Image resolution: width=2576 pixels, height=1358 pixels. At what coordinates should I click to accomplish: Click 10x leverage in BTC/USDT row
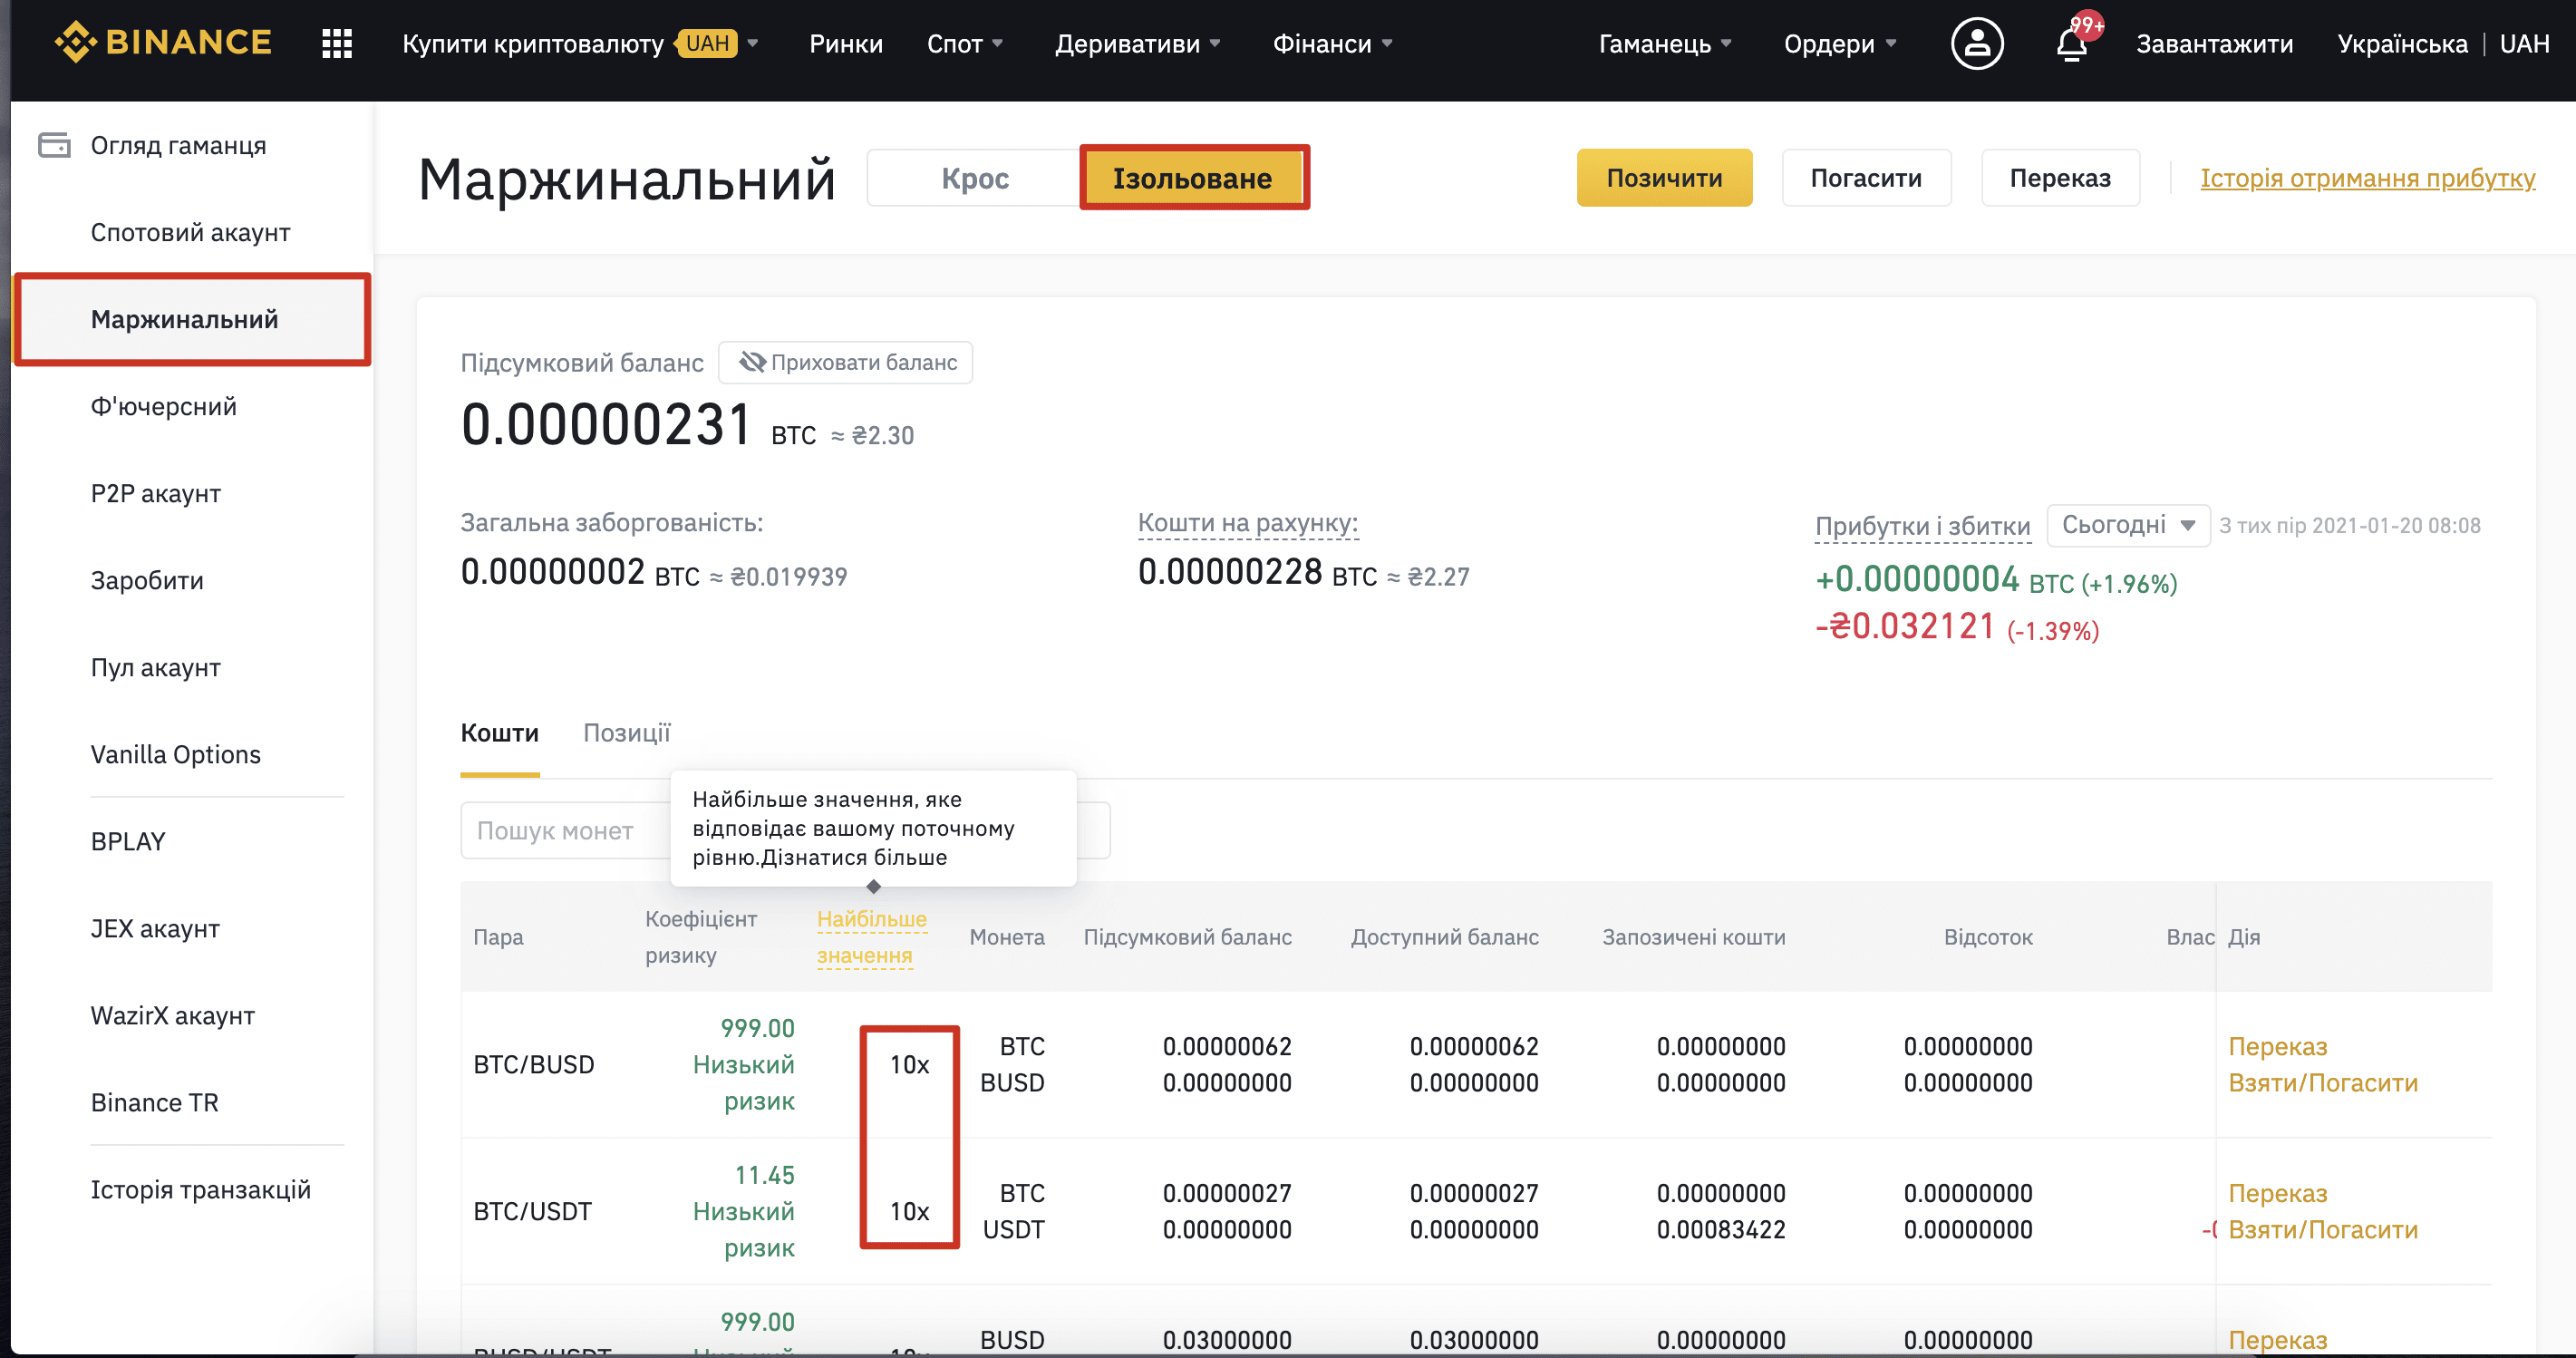coord(909,1212)
